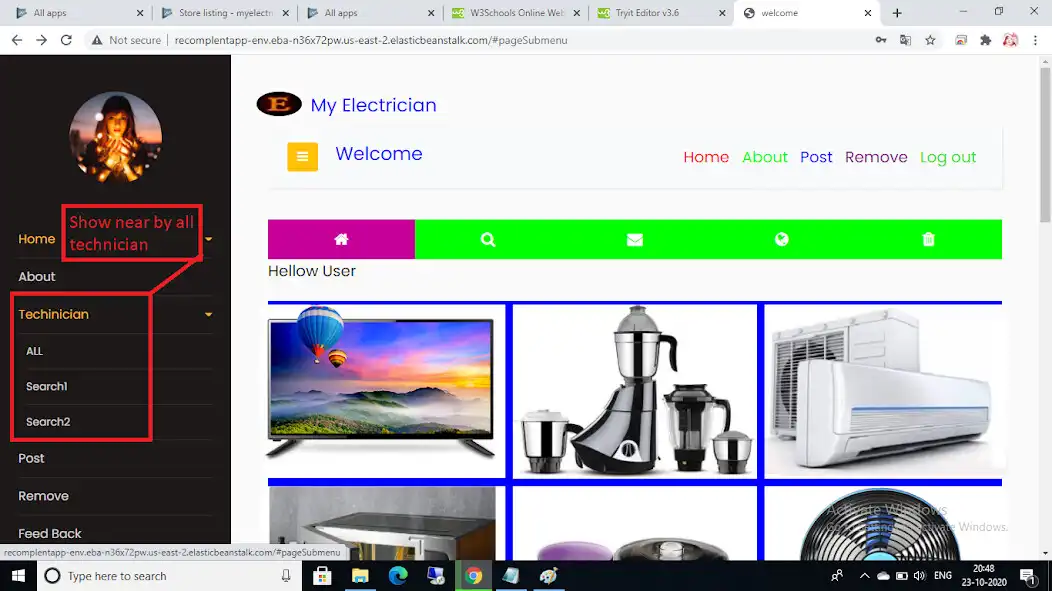Close the welcome browser tab
This screenshot has width=1052, height=591.
pyautogui.click(x=867, y=13)
